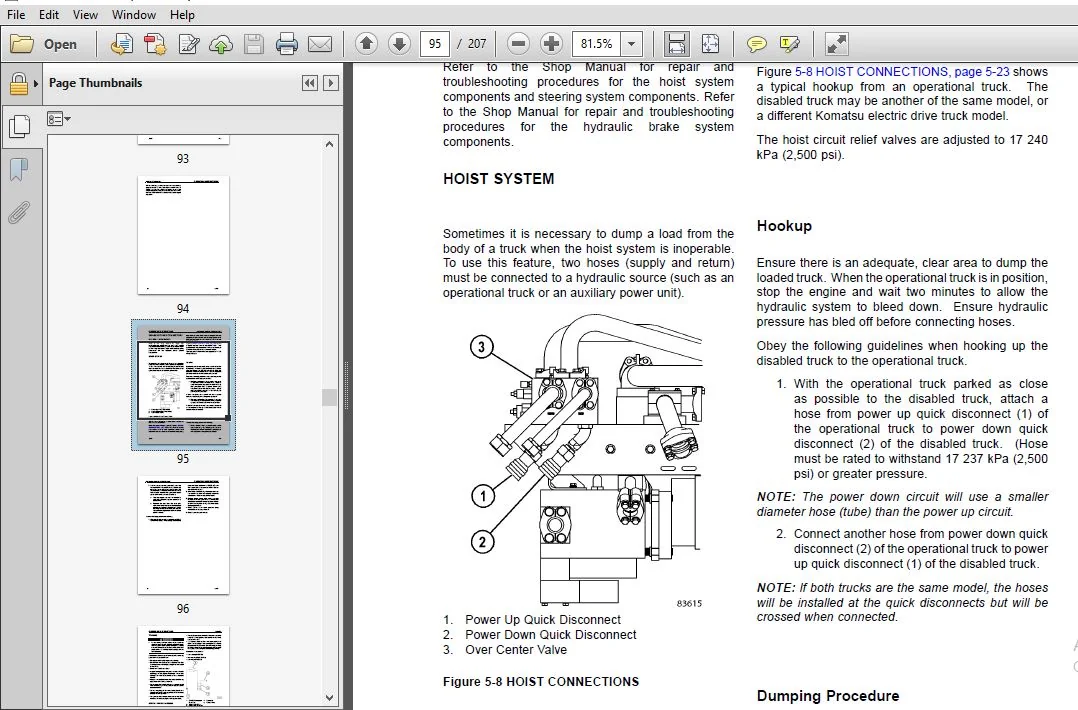Click the Fit Width scrolling icon
Image resolution: width=1078 pixels, height=710 pixels.
click(x=676, y=44)
